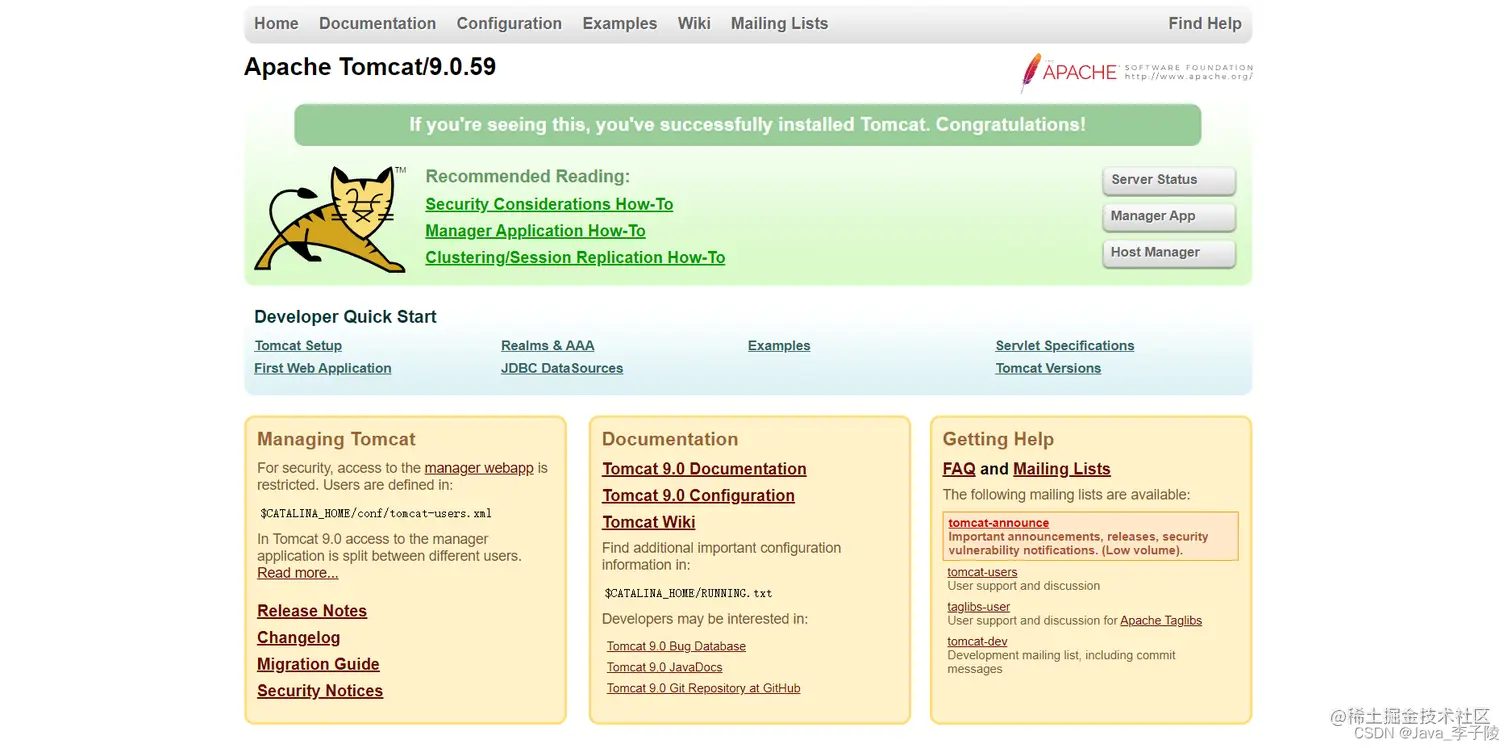Click the Recommended Reading heading

coord(527,177)
